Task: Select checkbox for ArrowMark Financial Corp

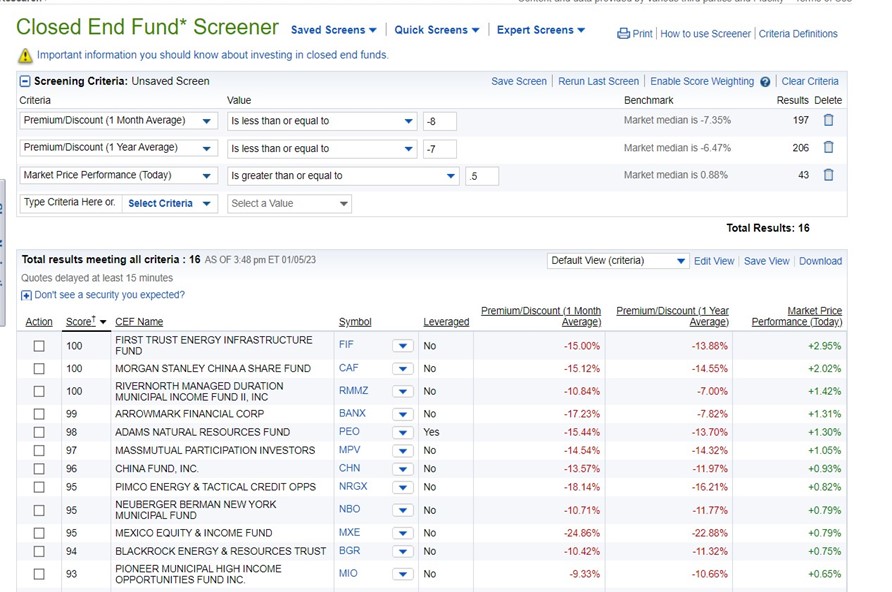Action: [39, 414]
